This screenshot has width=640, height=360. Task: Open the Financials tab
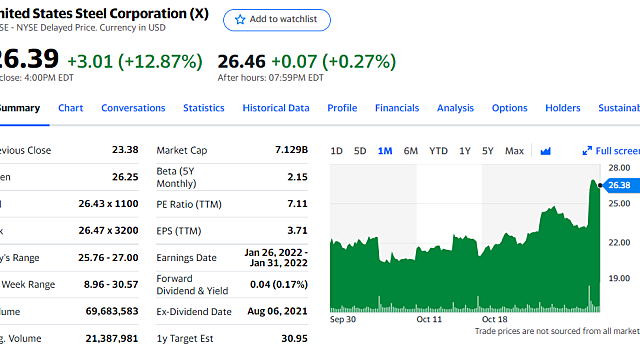click(397, 108)
